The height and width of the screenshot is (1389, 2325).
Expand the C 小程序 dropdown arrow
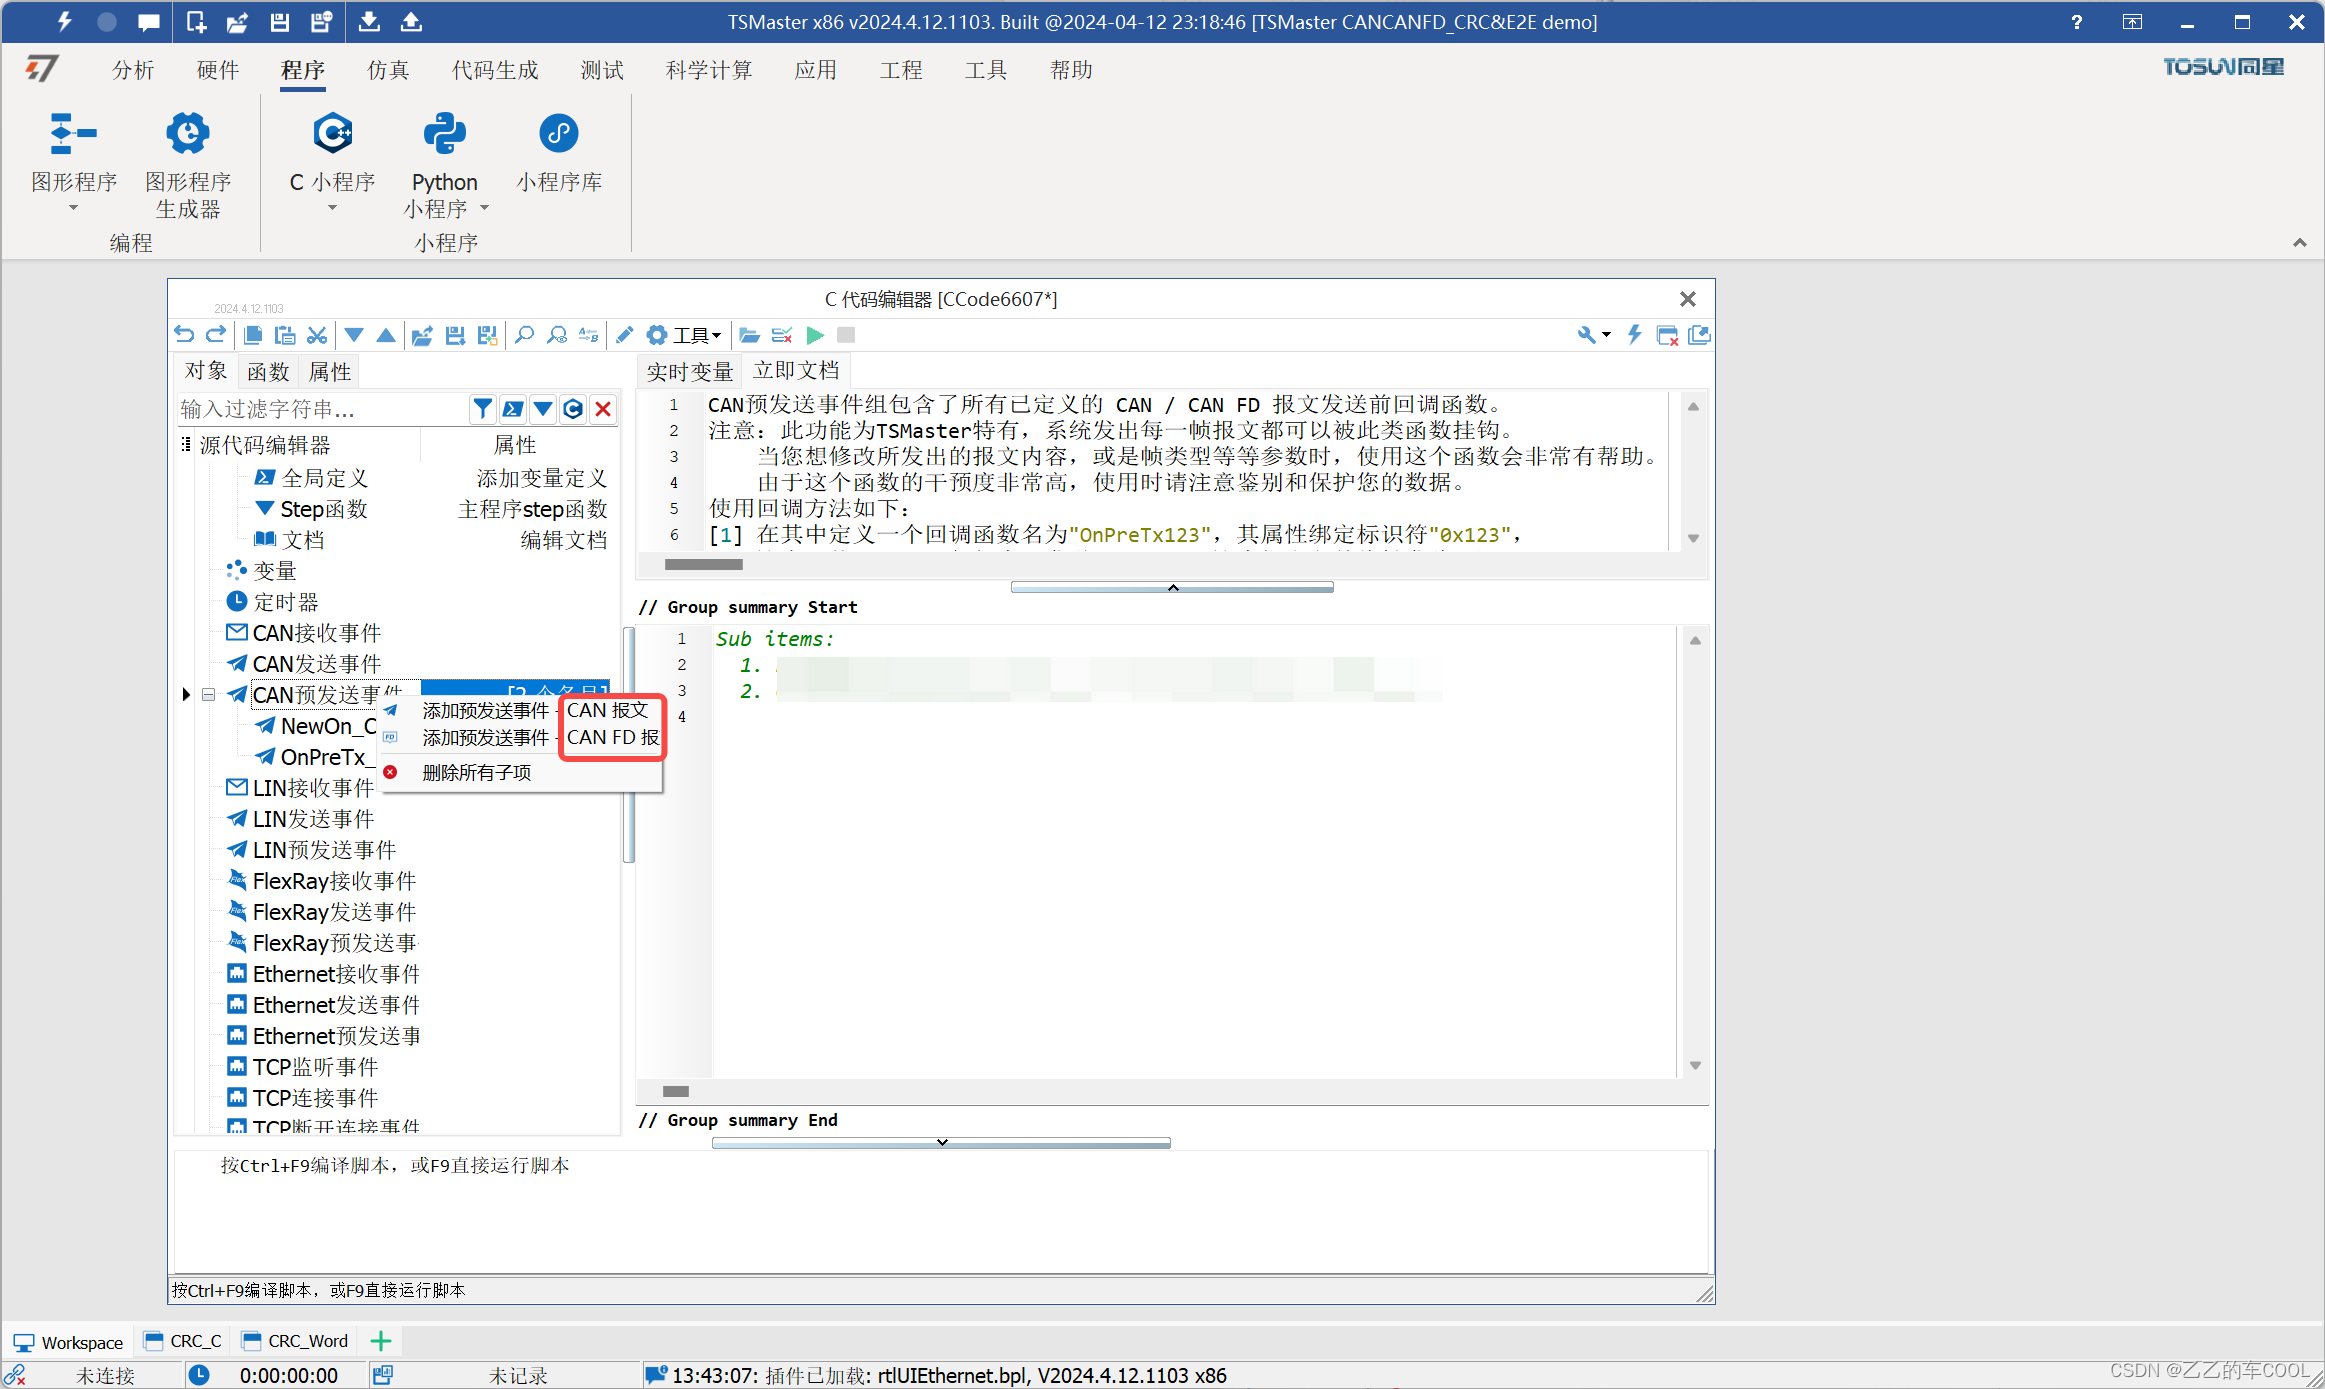pos(332,208)
